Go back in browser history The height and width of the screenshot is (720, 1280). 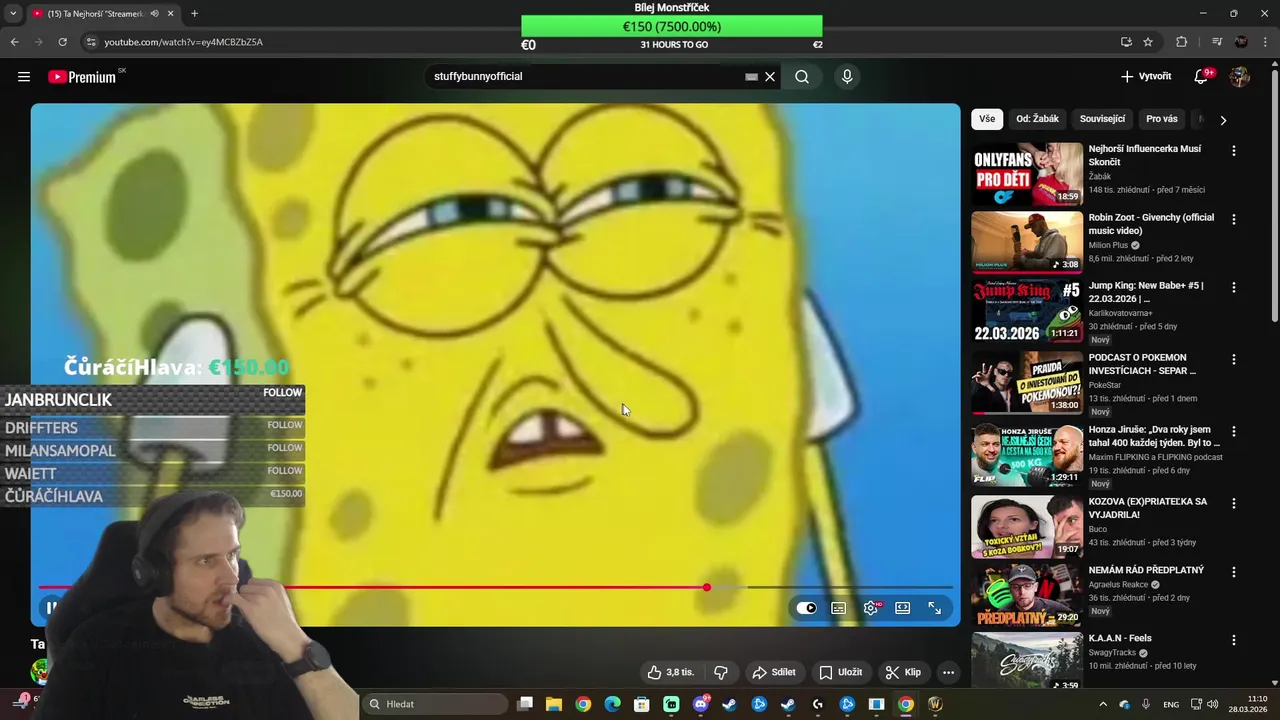(14, 42)
